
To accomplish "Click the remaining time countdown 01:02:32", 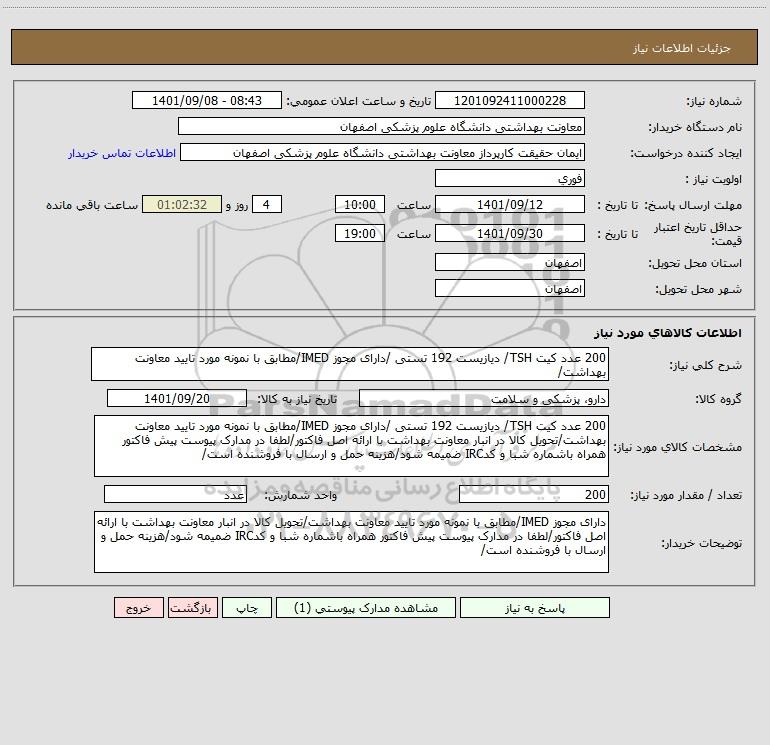I will coord(182,205).
